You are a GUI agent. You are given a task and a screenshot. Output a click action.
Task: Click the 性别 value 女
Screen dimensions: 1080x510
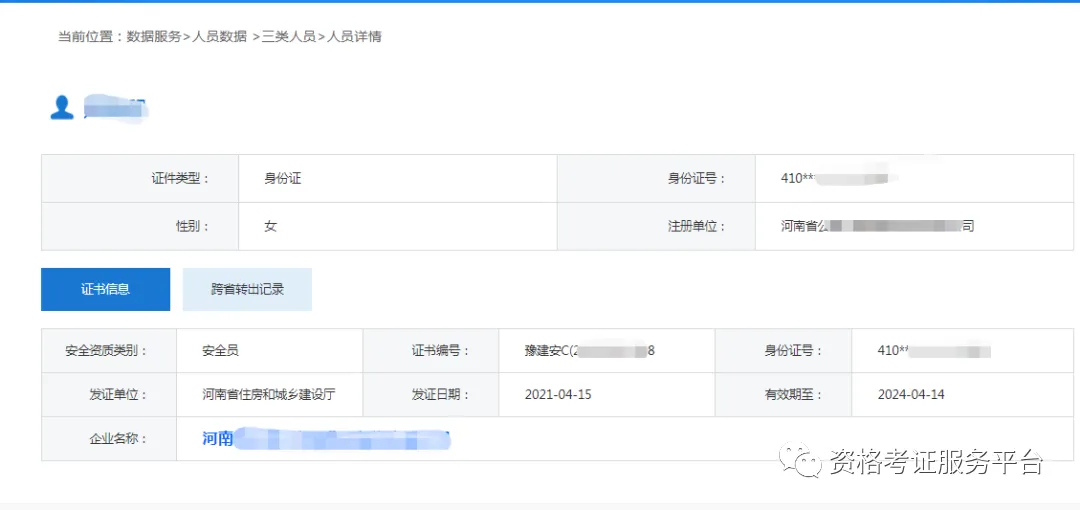pos(270,226)
